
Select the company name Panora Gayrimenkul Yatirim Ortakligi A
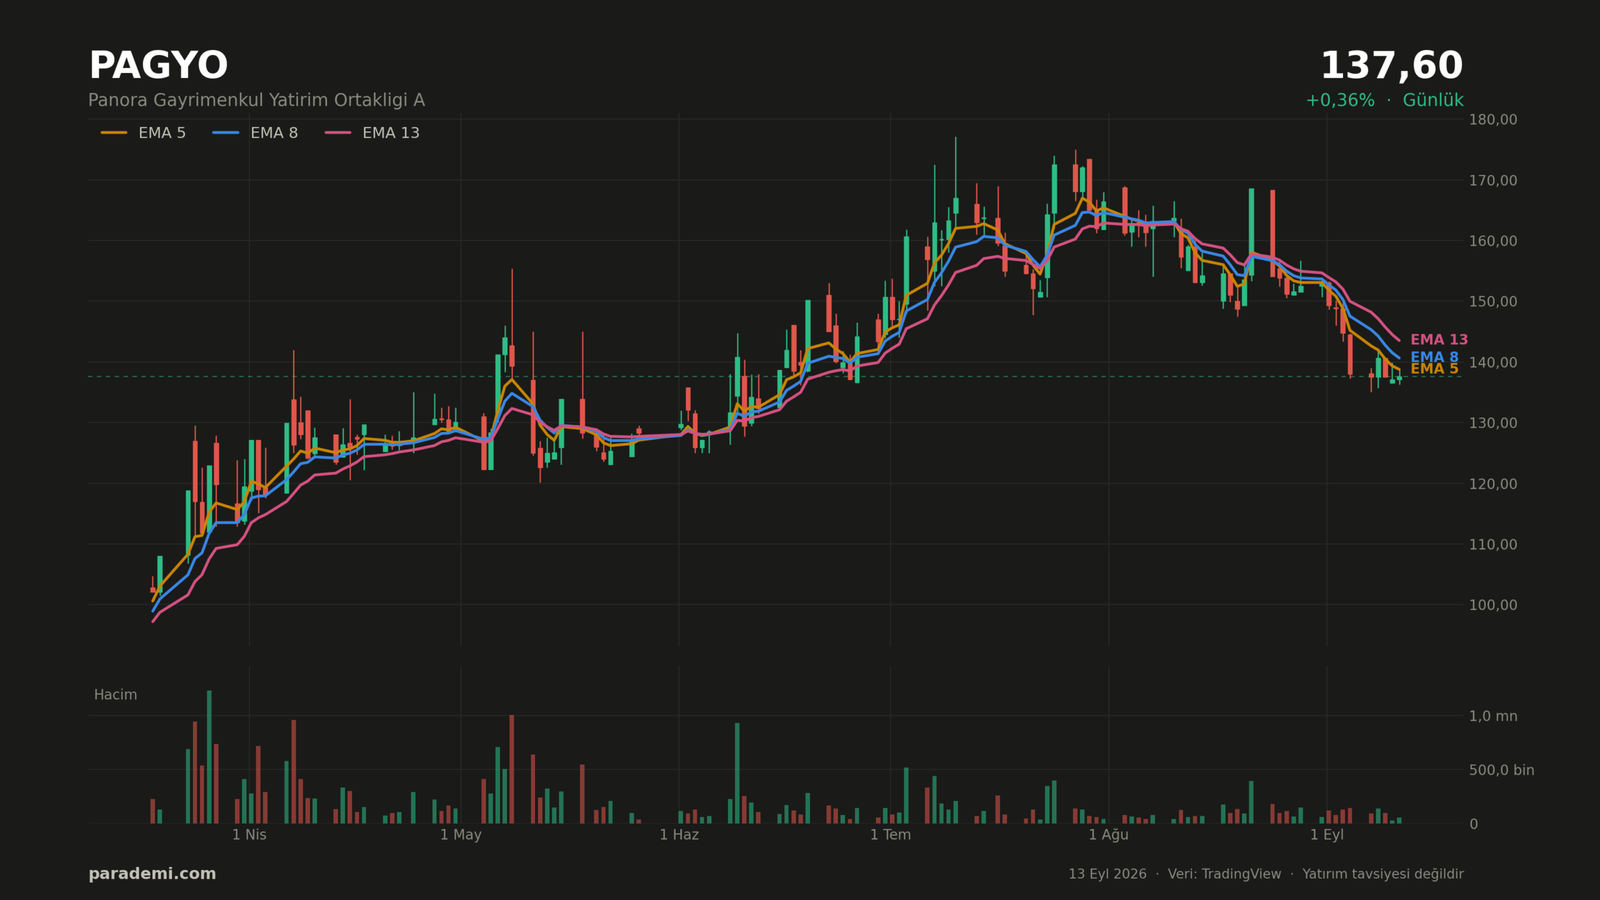click(x=256, y=101)
